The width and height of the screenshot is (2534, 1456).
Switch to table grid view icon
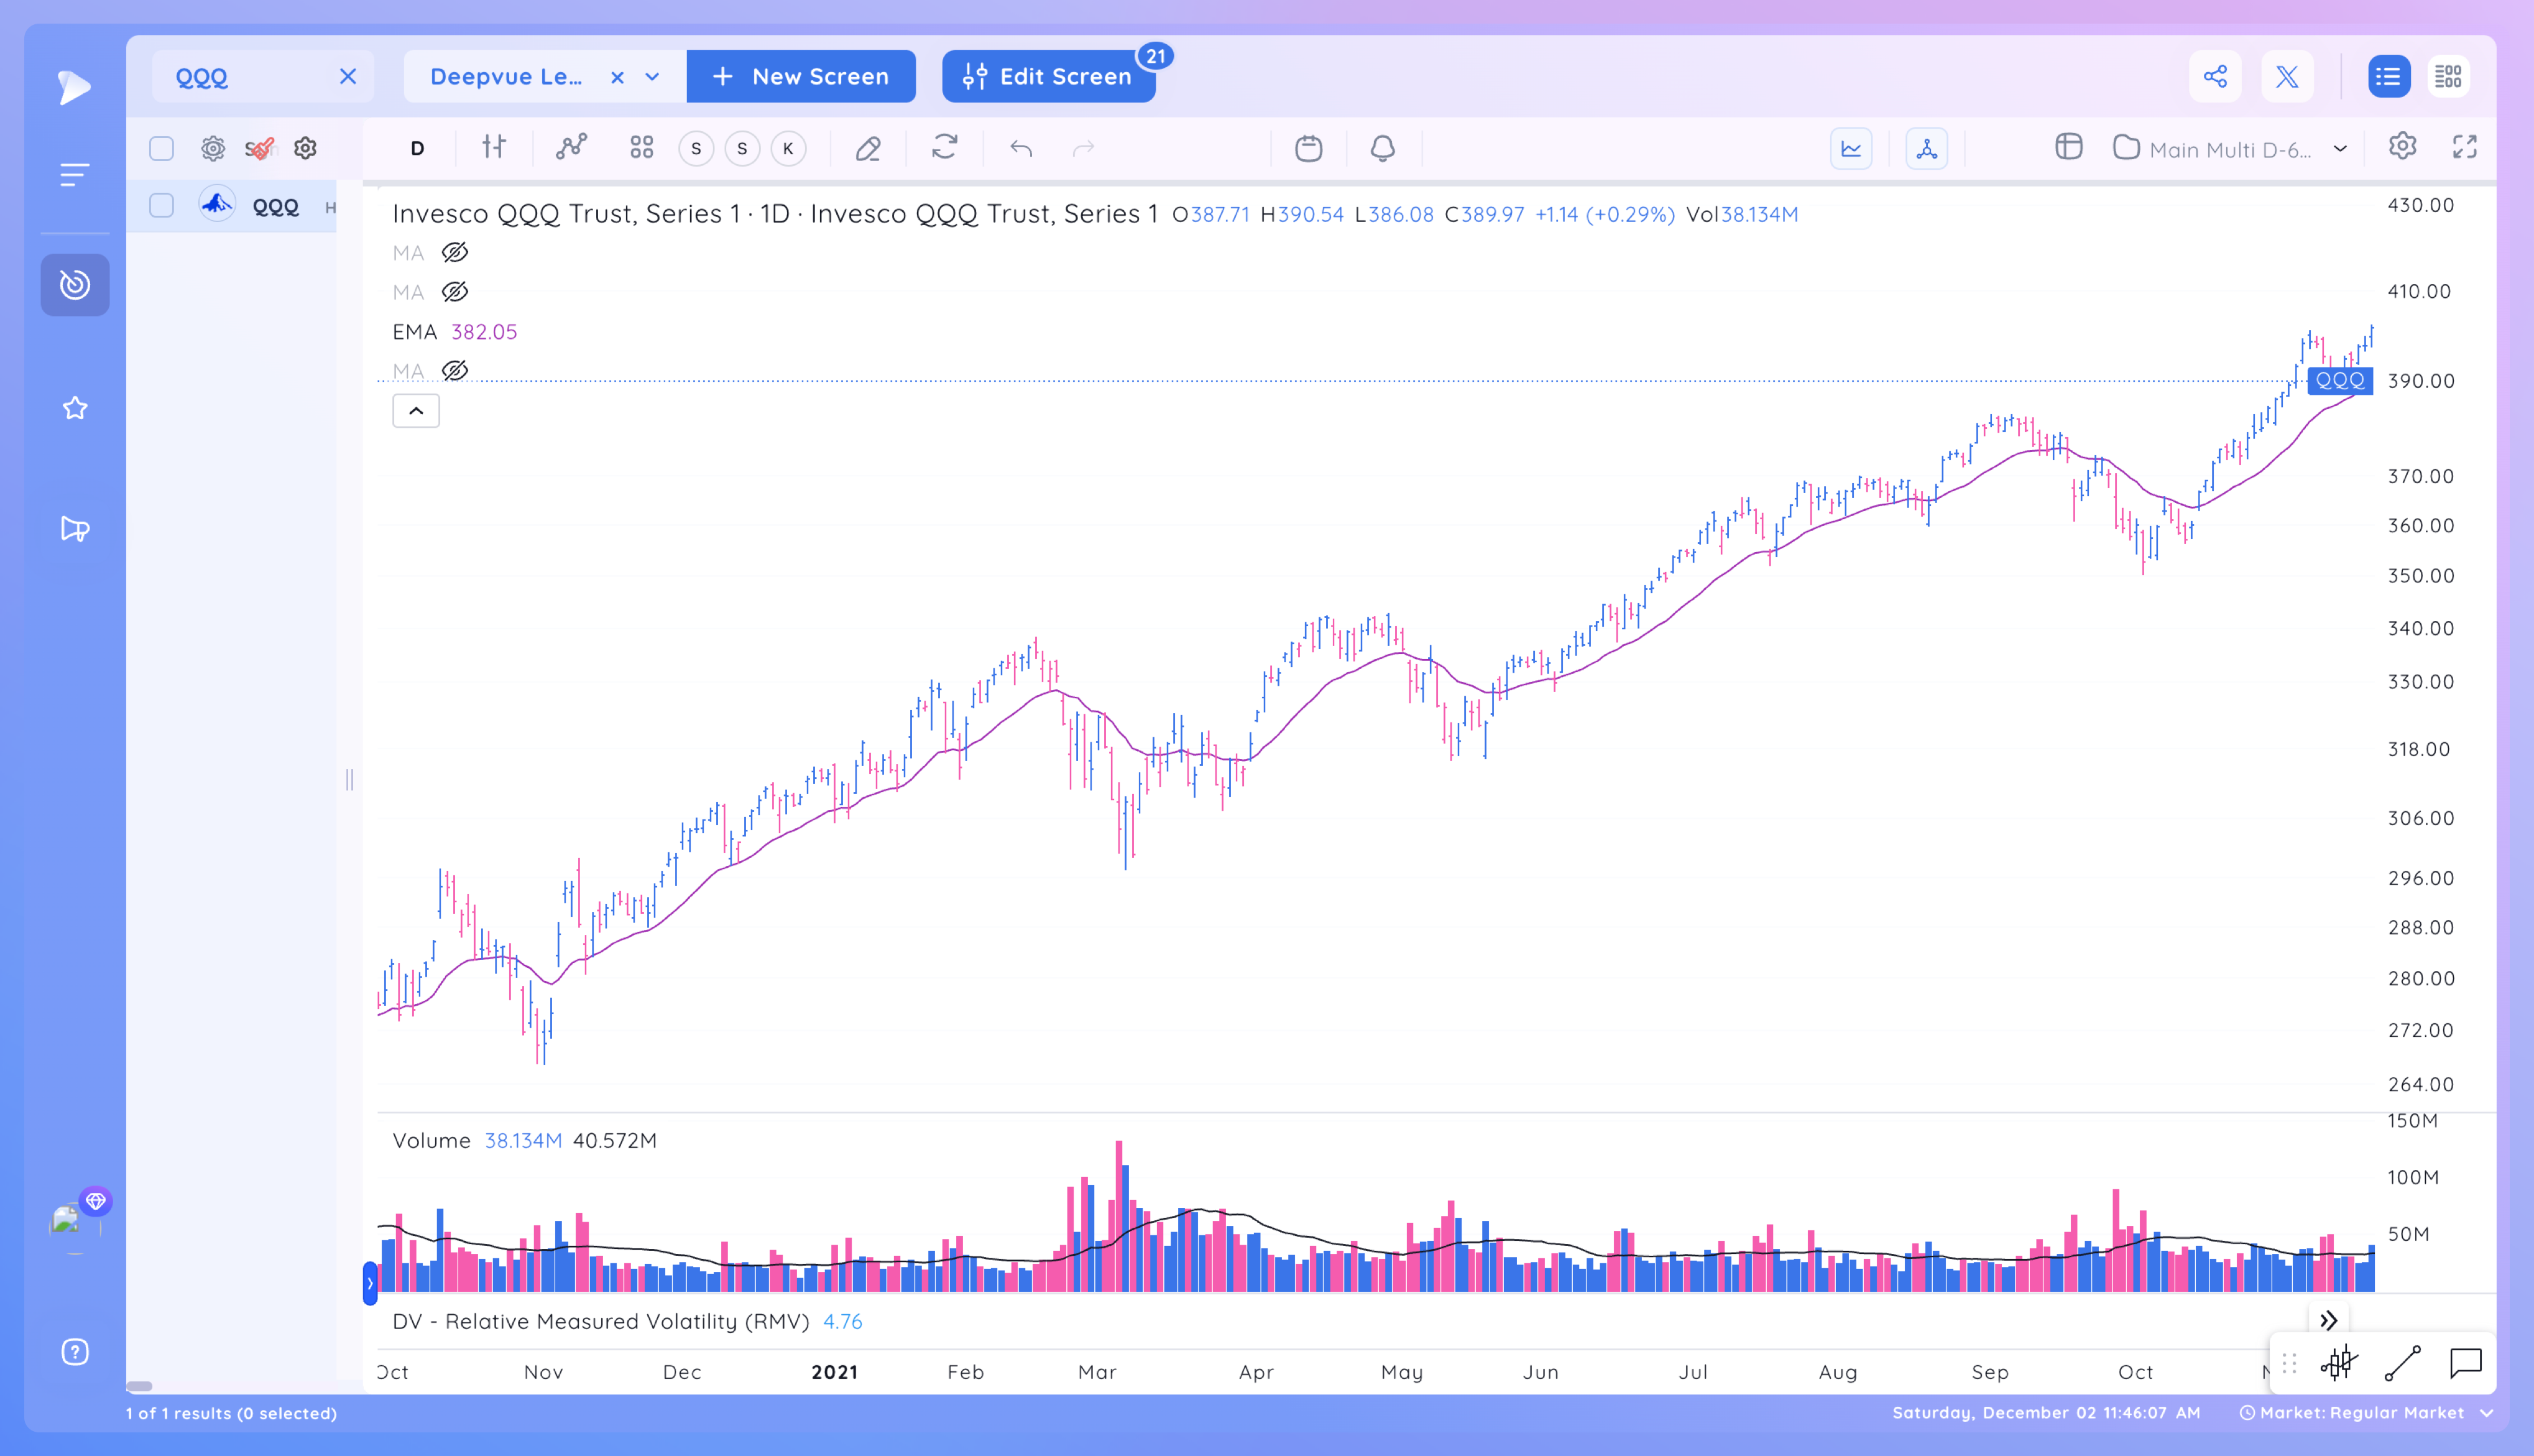(2448, 76)
